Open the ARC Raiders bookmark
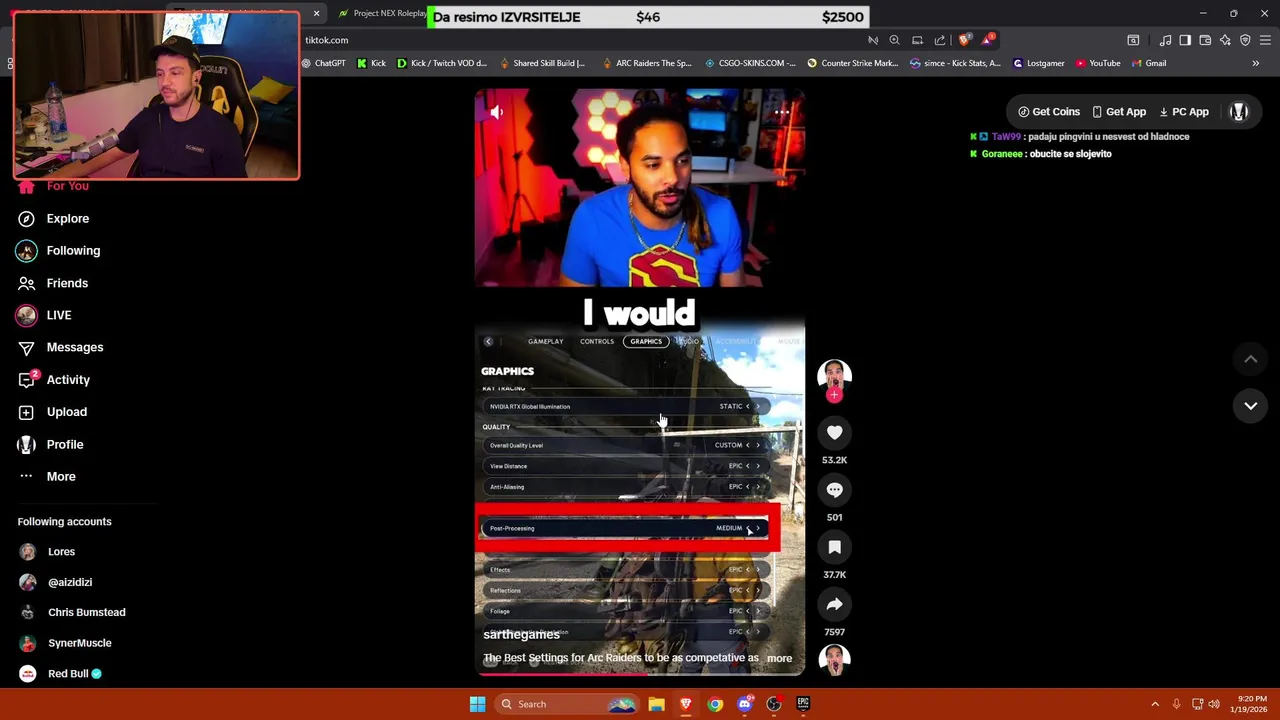This screenshot has width=1280, height=720. [x=647, y=63]
